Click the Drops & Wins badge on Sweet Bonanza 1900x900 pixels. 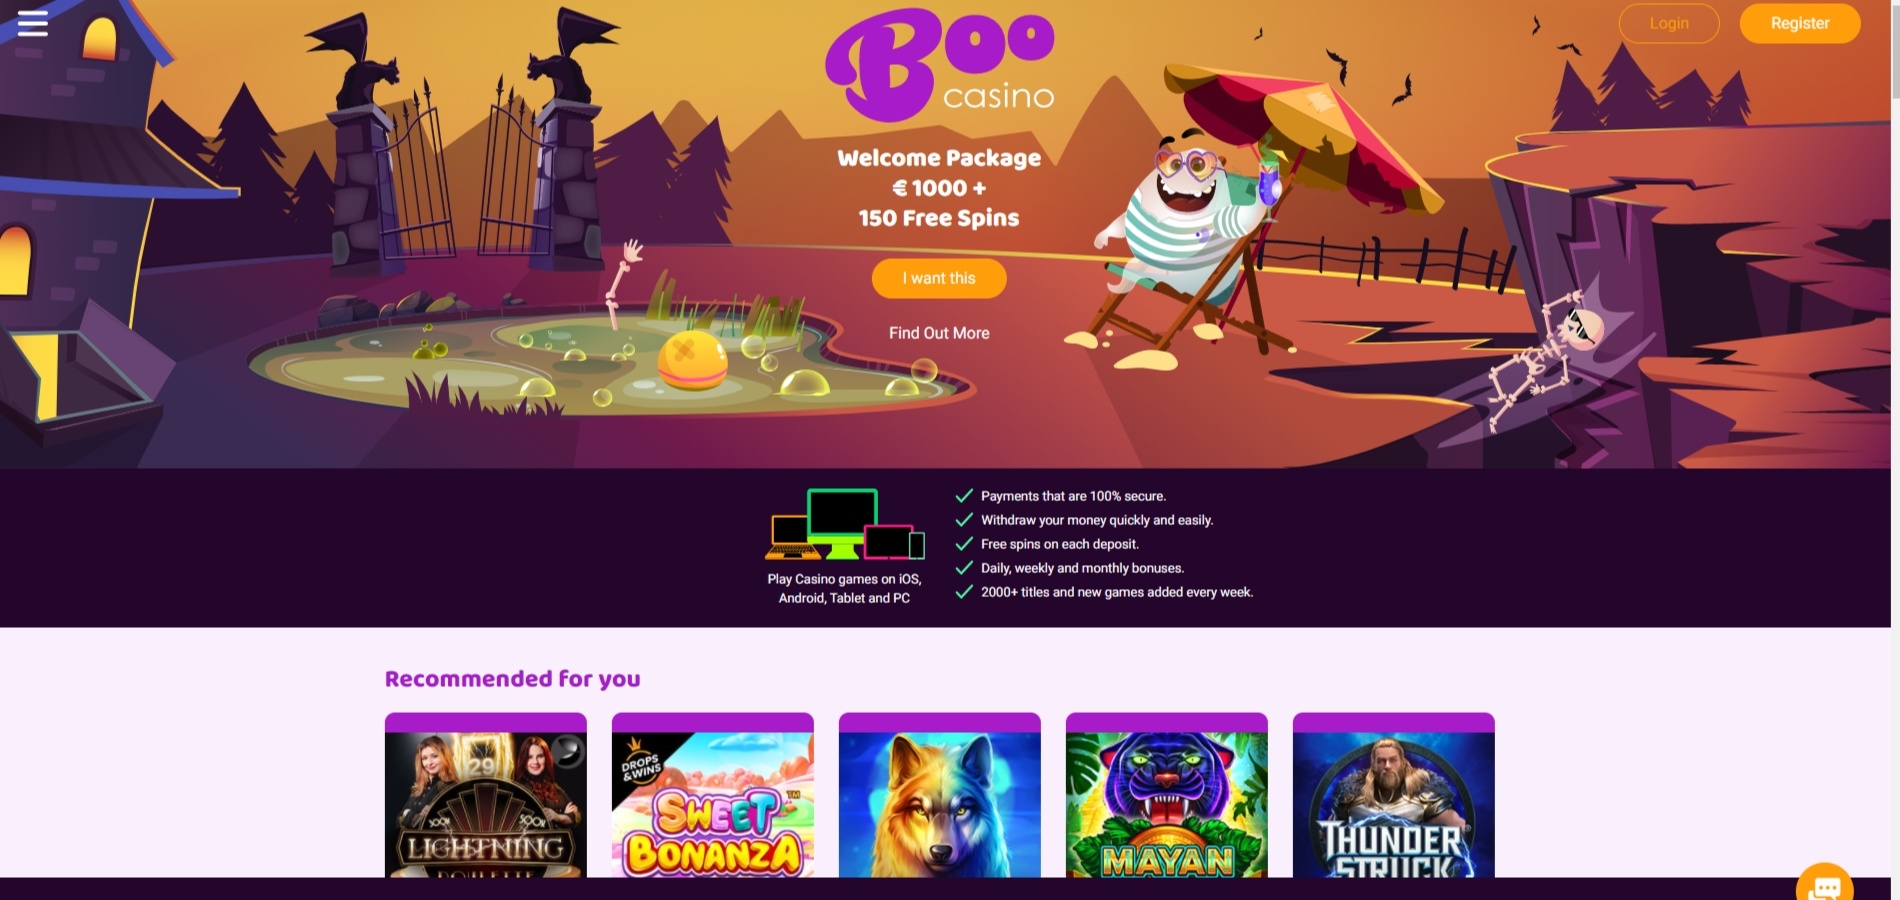pyautogui.click(x=641, y=762)
